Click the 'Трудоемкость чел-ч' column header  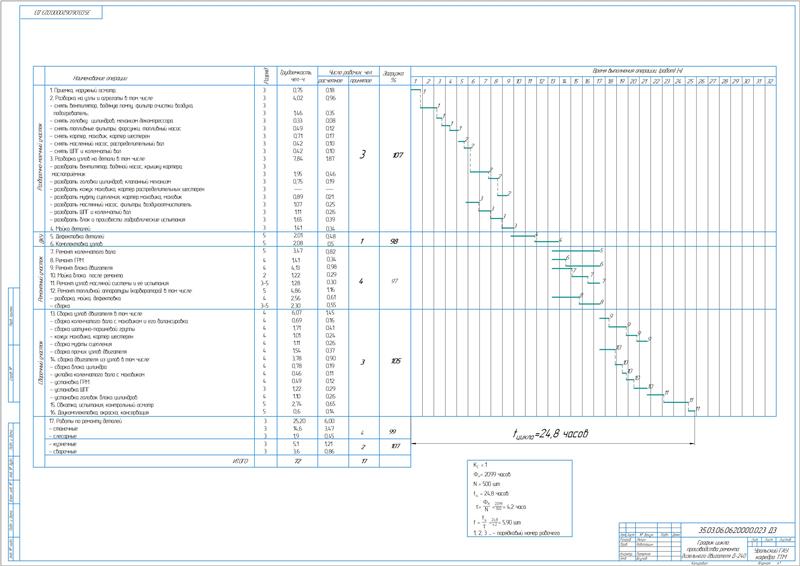click(296, 76)
